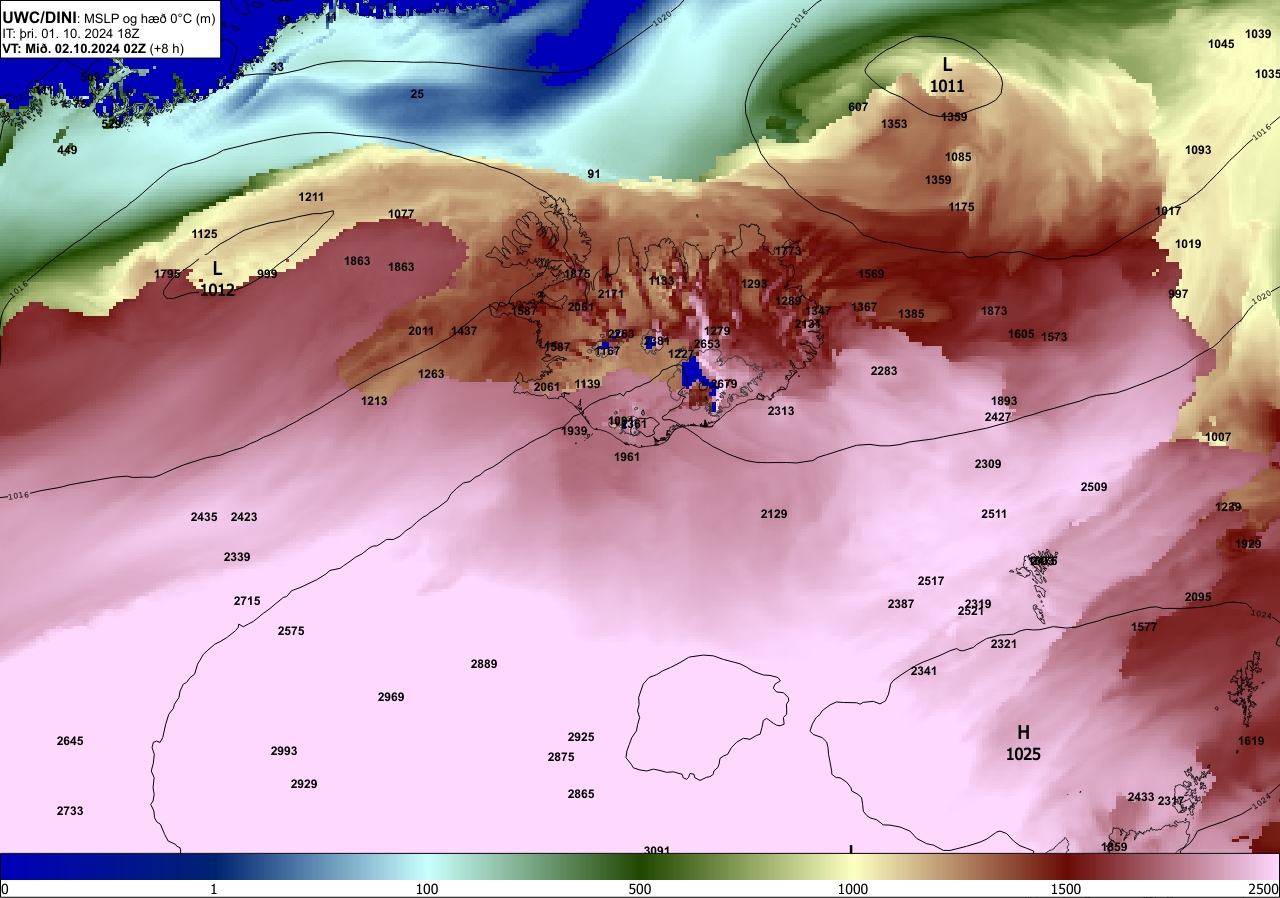Screen dimensions: 1280x898
Task: Click the height value 2925
Action: (x=581, y=737)
